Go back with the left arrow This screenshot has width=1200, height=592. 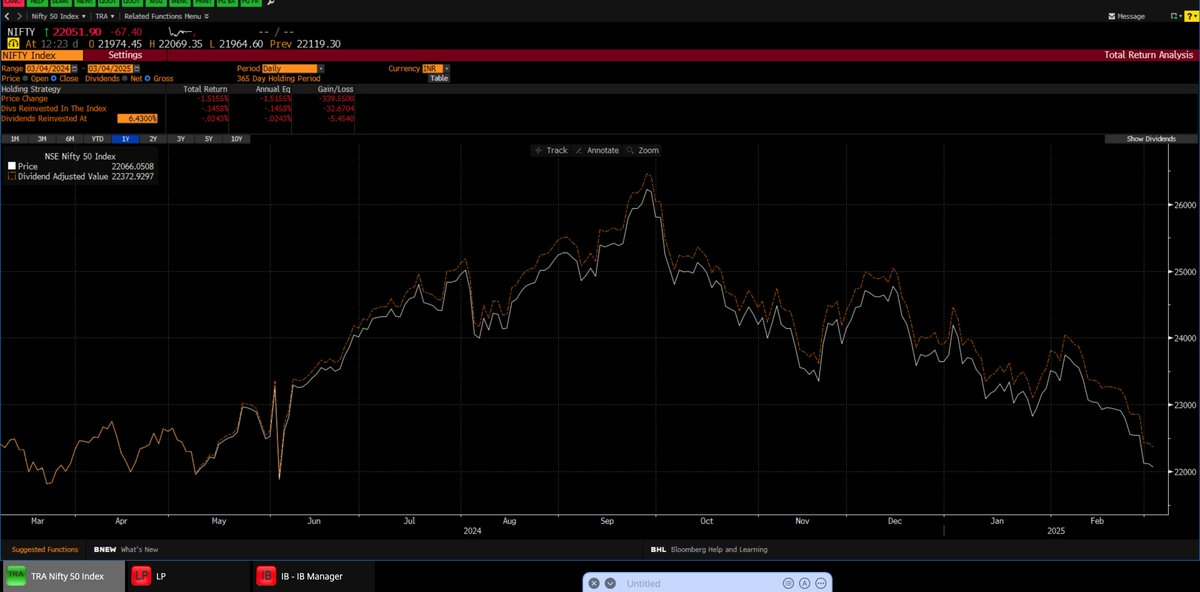click(7, 17)
